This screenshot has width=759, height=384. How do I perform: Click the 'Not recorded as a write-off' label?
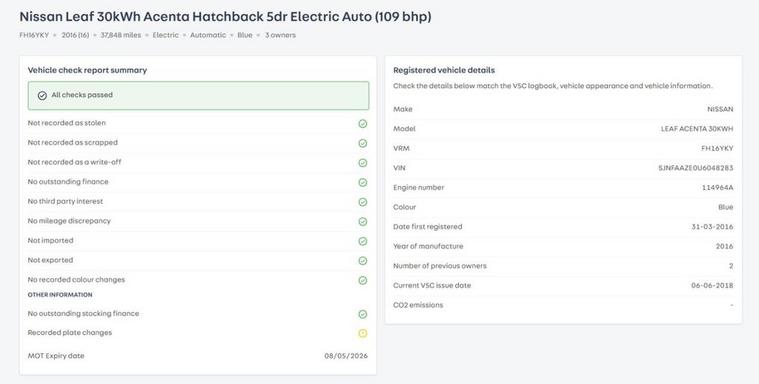pos(75,162)
